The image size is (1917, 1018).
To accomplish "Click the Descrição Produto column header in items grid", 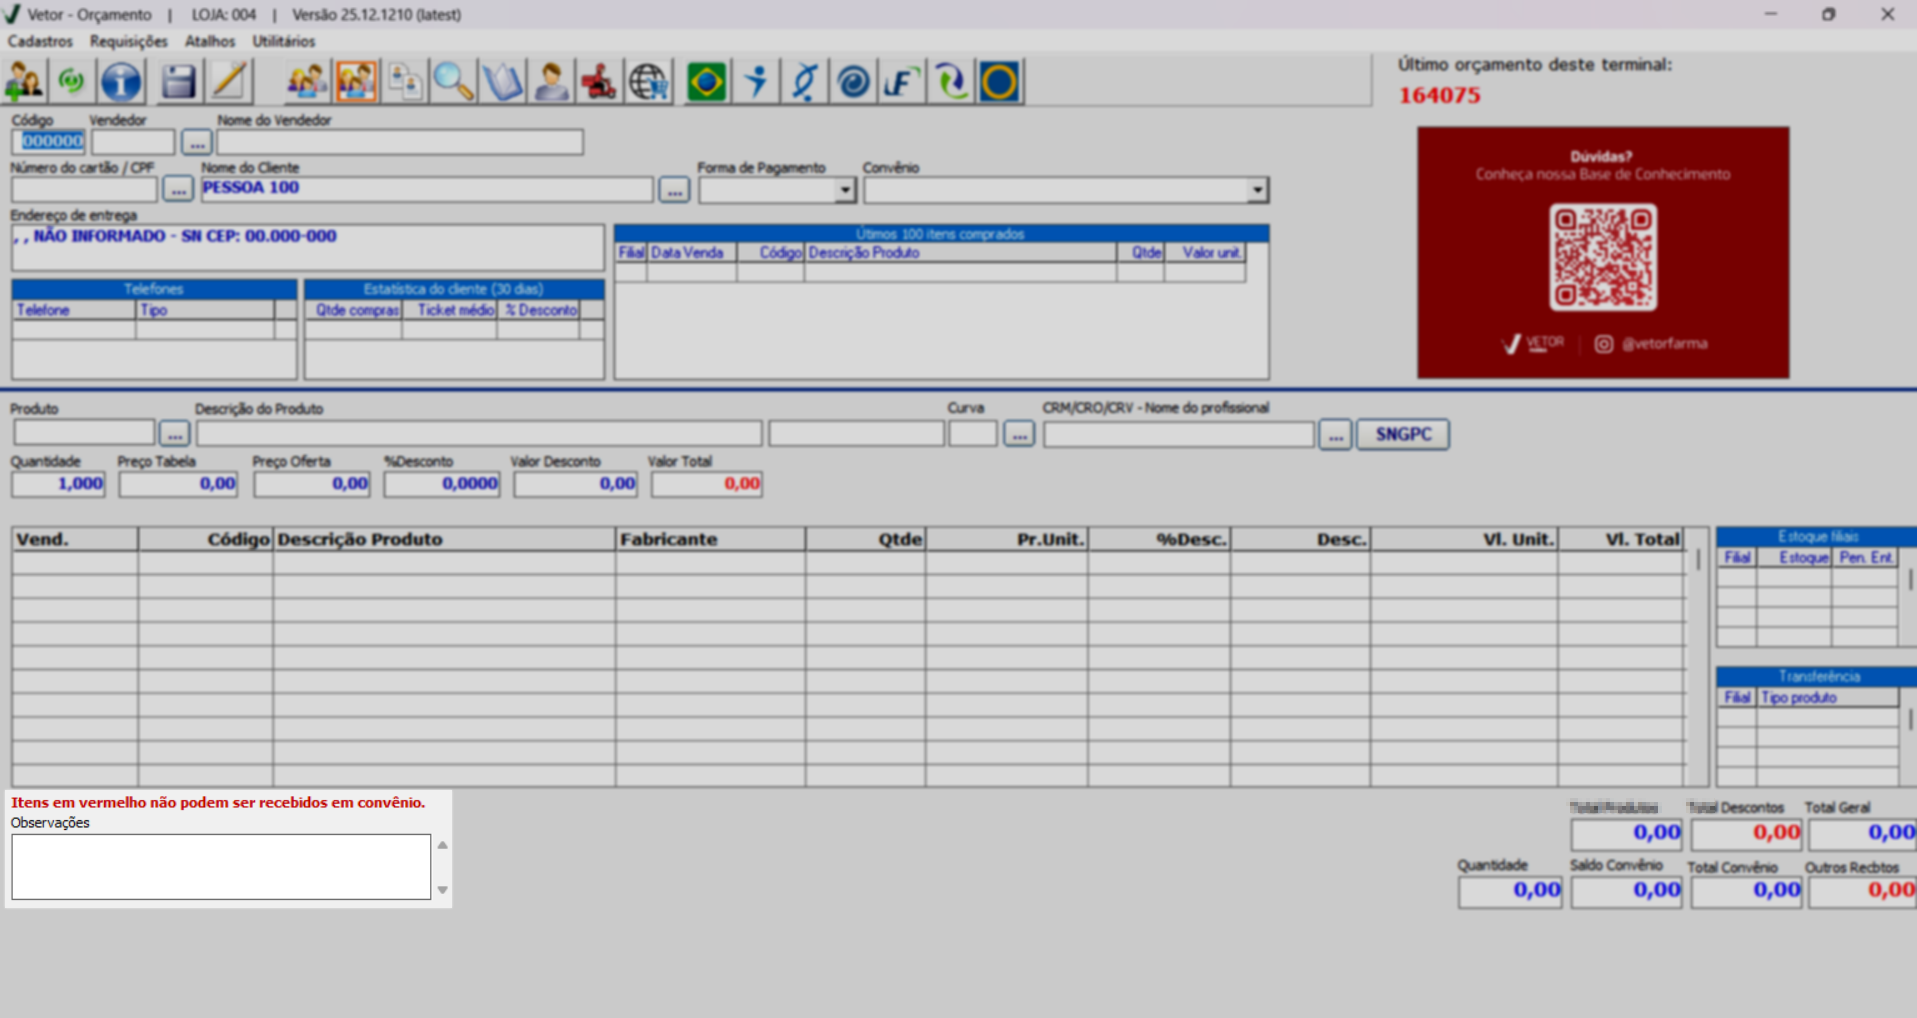I will 444,539.
